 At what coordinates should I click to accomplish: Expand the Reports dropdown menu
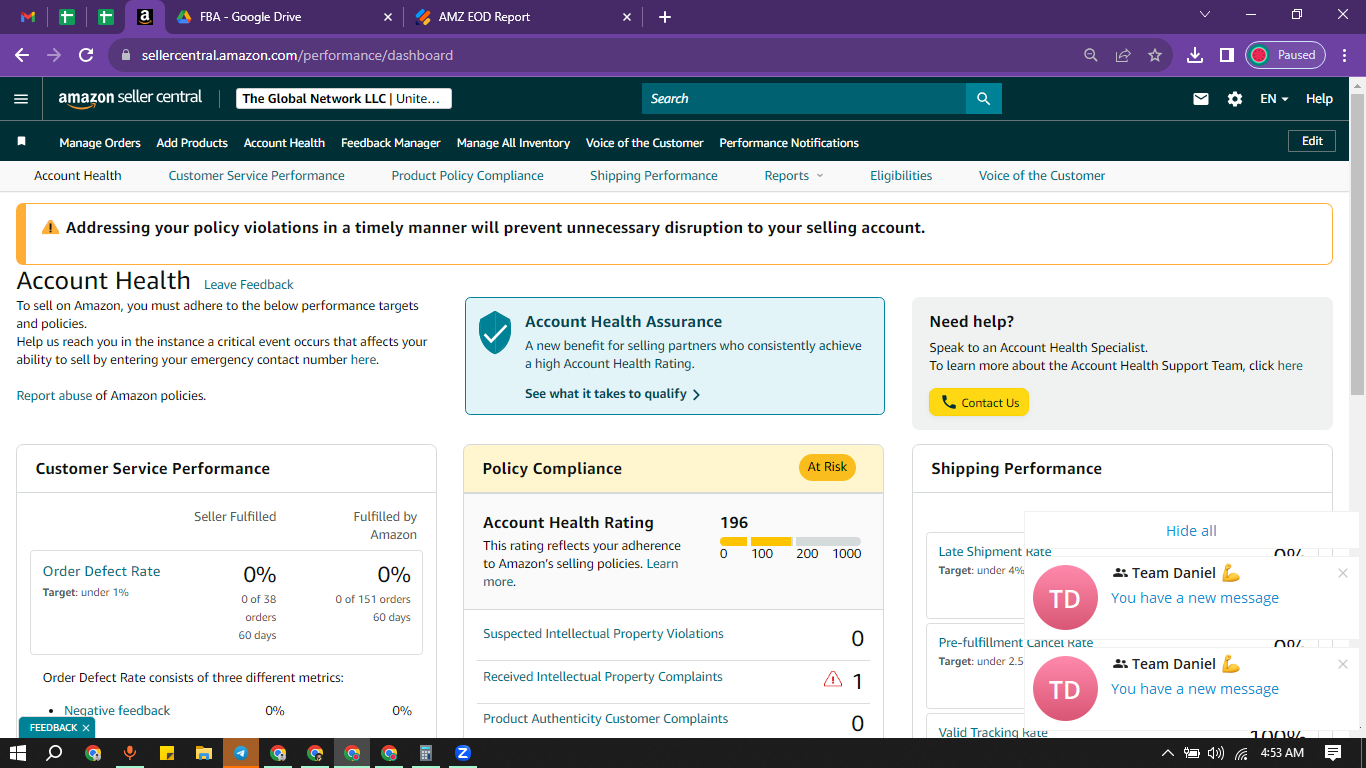(794, 175)
